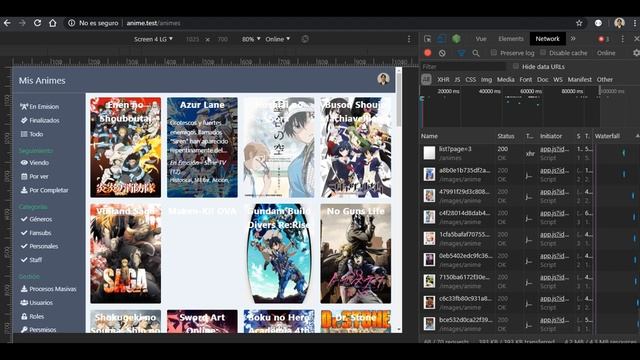Filter requests by Img

coord(486,80)
